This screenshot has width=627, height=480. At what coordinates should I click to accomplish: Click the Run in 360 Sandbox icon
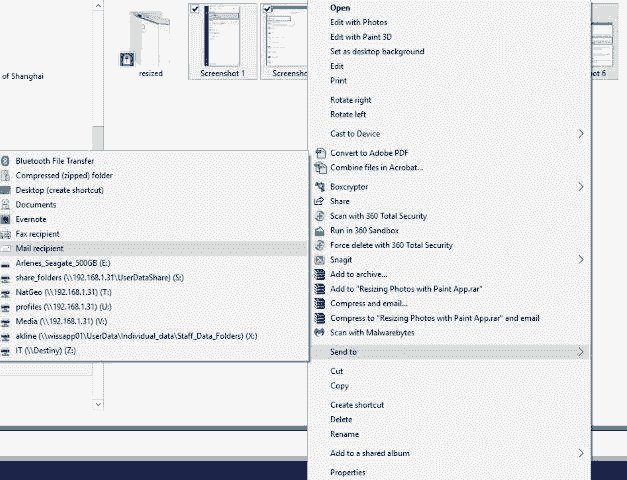pyautogui.click(x=319, y=231)
